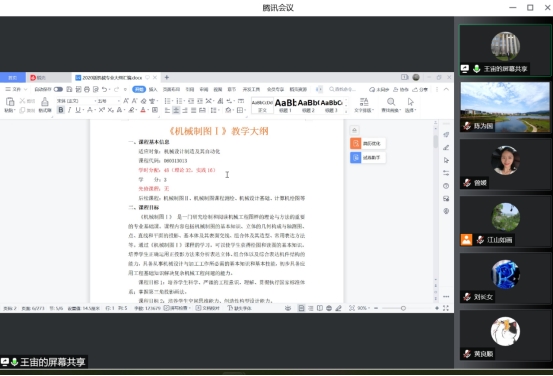This screenshot has width=553, height=376.
Task: Select 江山如画 participant tile
Action: pyautogui.click(x=505, y=221)
